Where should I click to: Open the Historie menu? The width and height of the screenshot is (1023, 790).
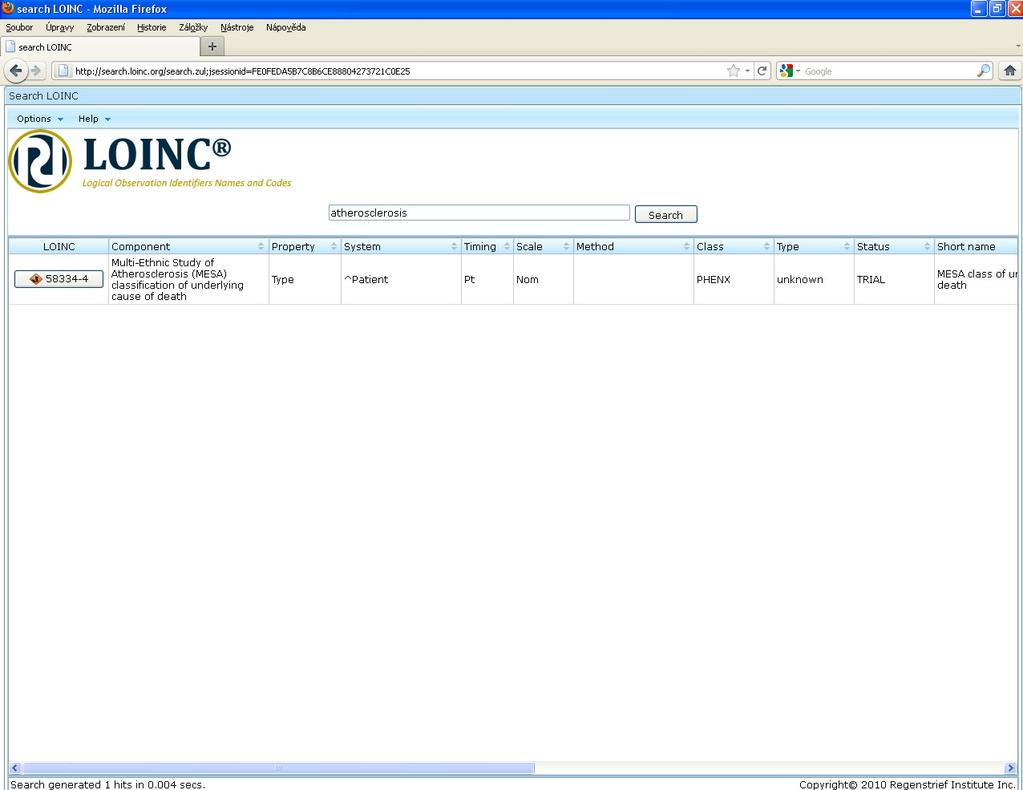151,27
